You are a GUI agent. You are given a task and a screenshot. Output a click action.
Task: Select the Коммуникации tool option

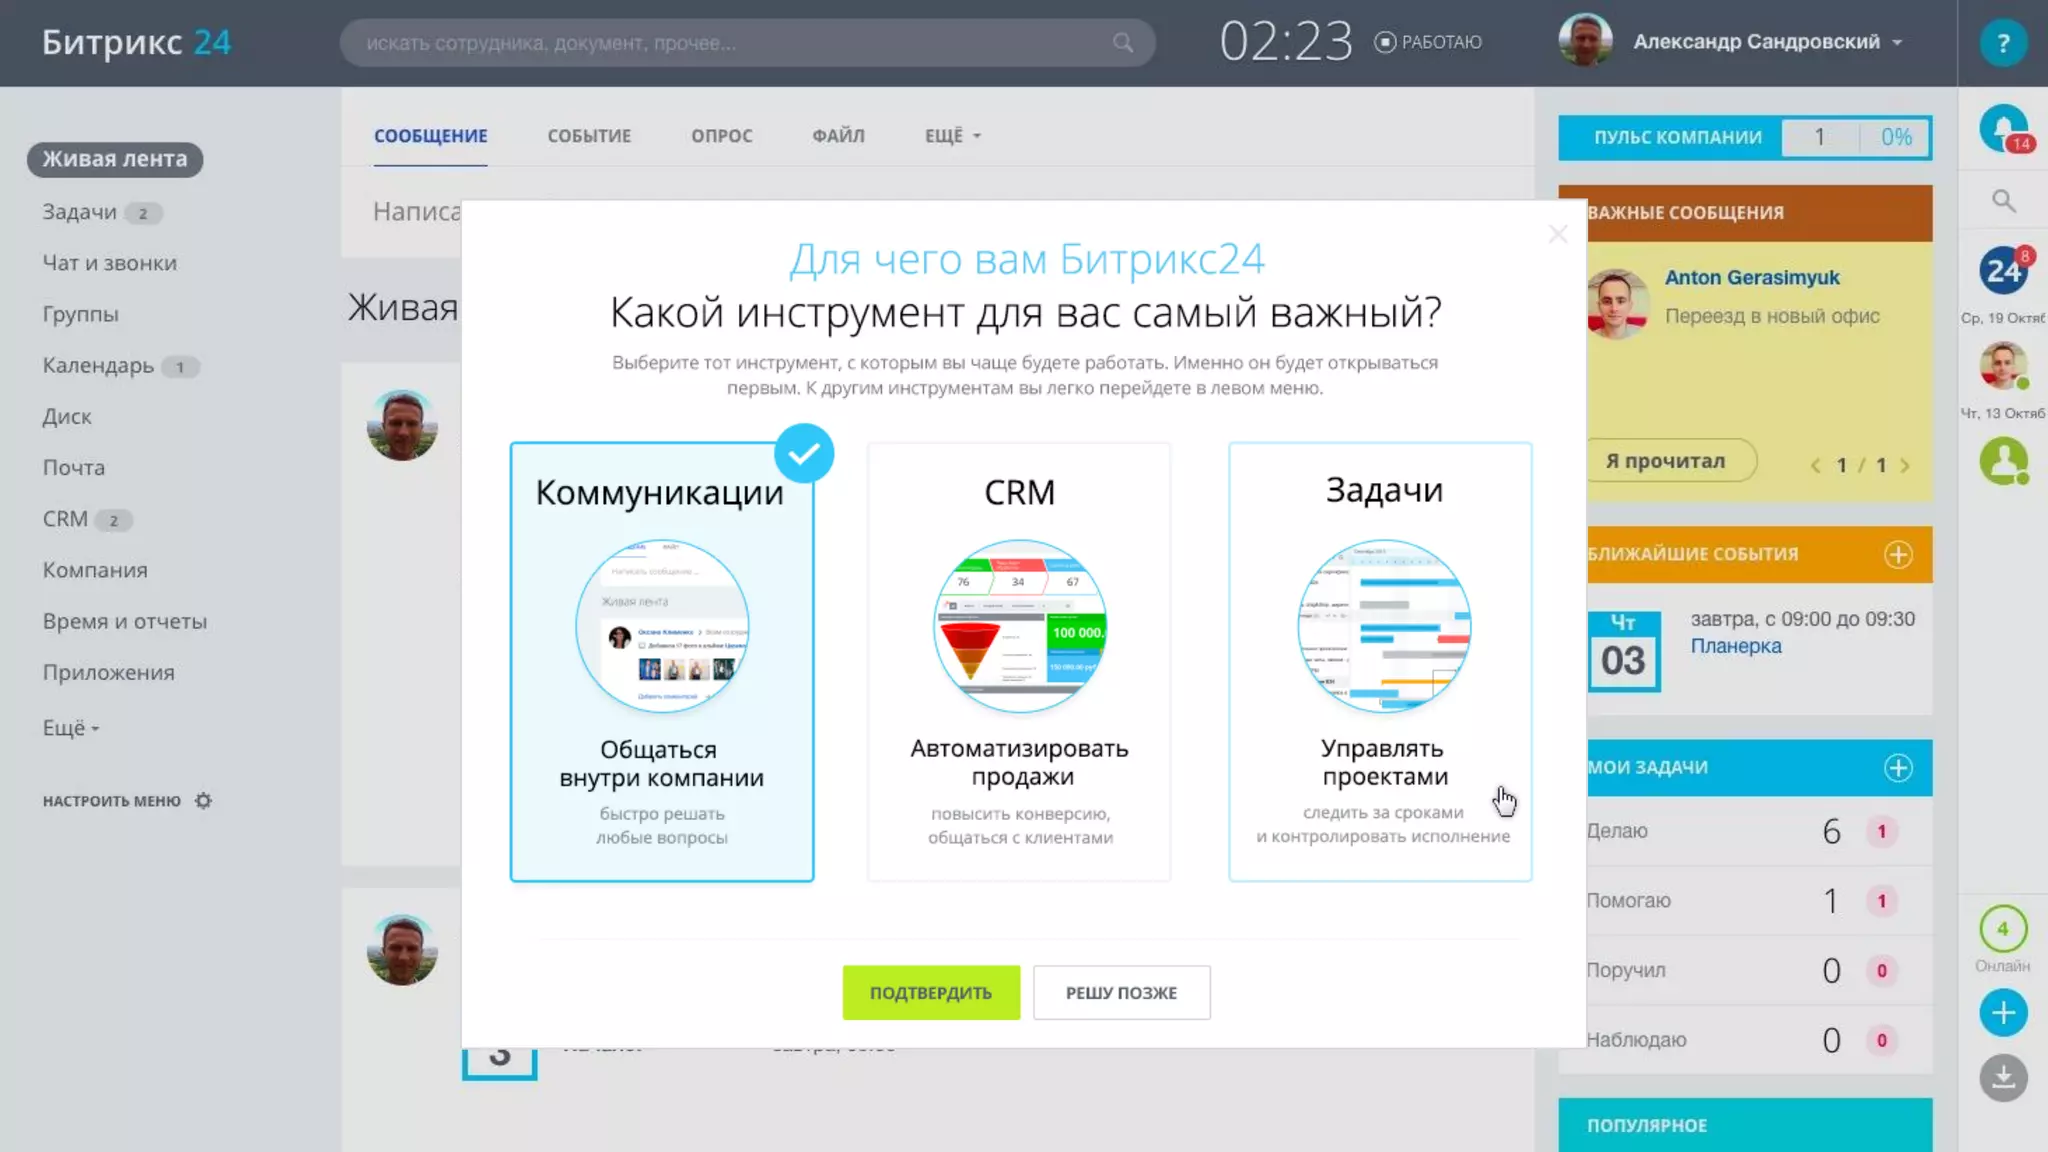(x=661, y=661)
